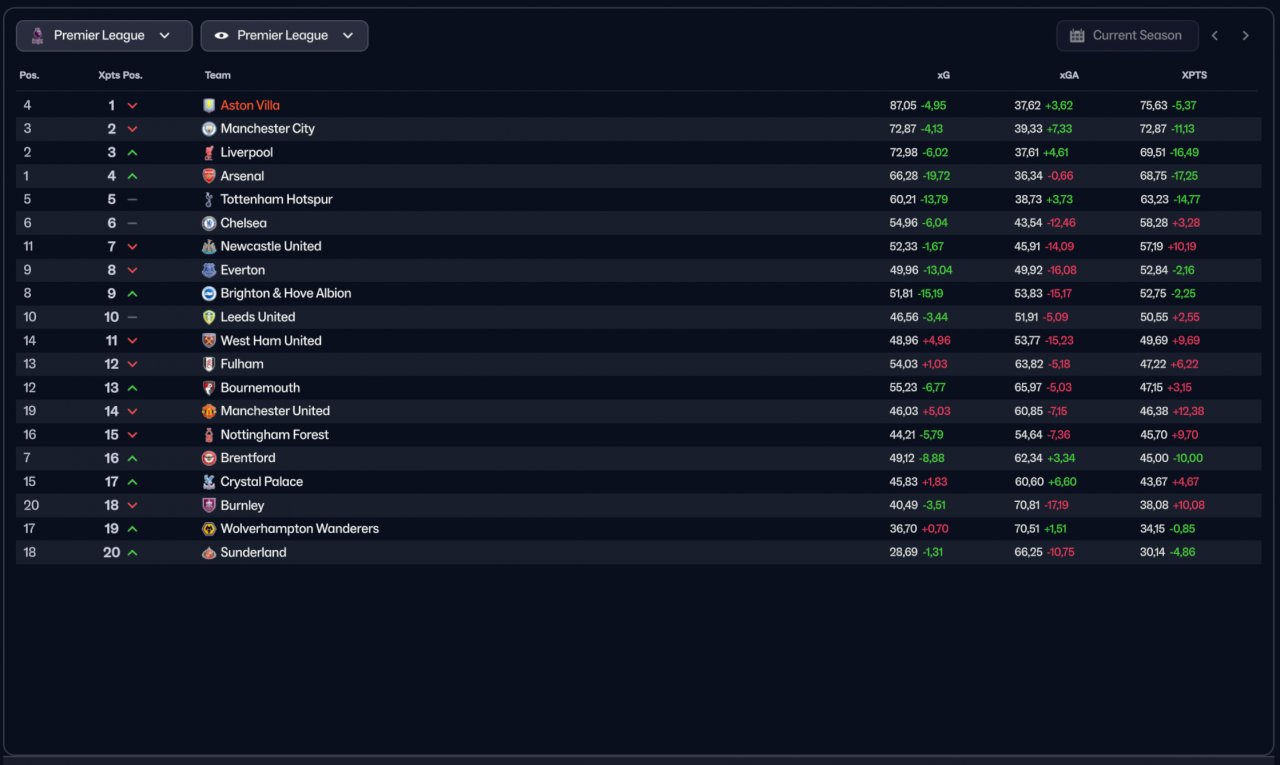The width and height of the screenshot is (1280, 765).
Task: Click the Nottingham Forest club crest
Action: coord(209,434)
